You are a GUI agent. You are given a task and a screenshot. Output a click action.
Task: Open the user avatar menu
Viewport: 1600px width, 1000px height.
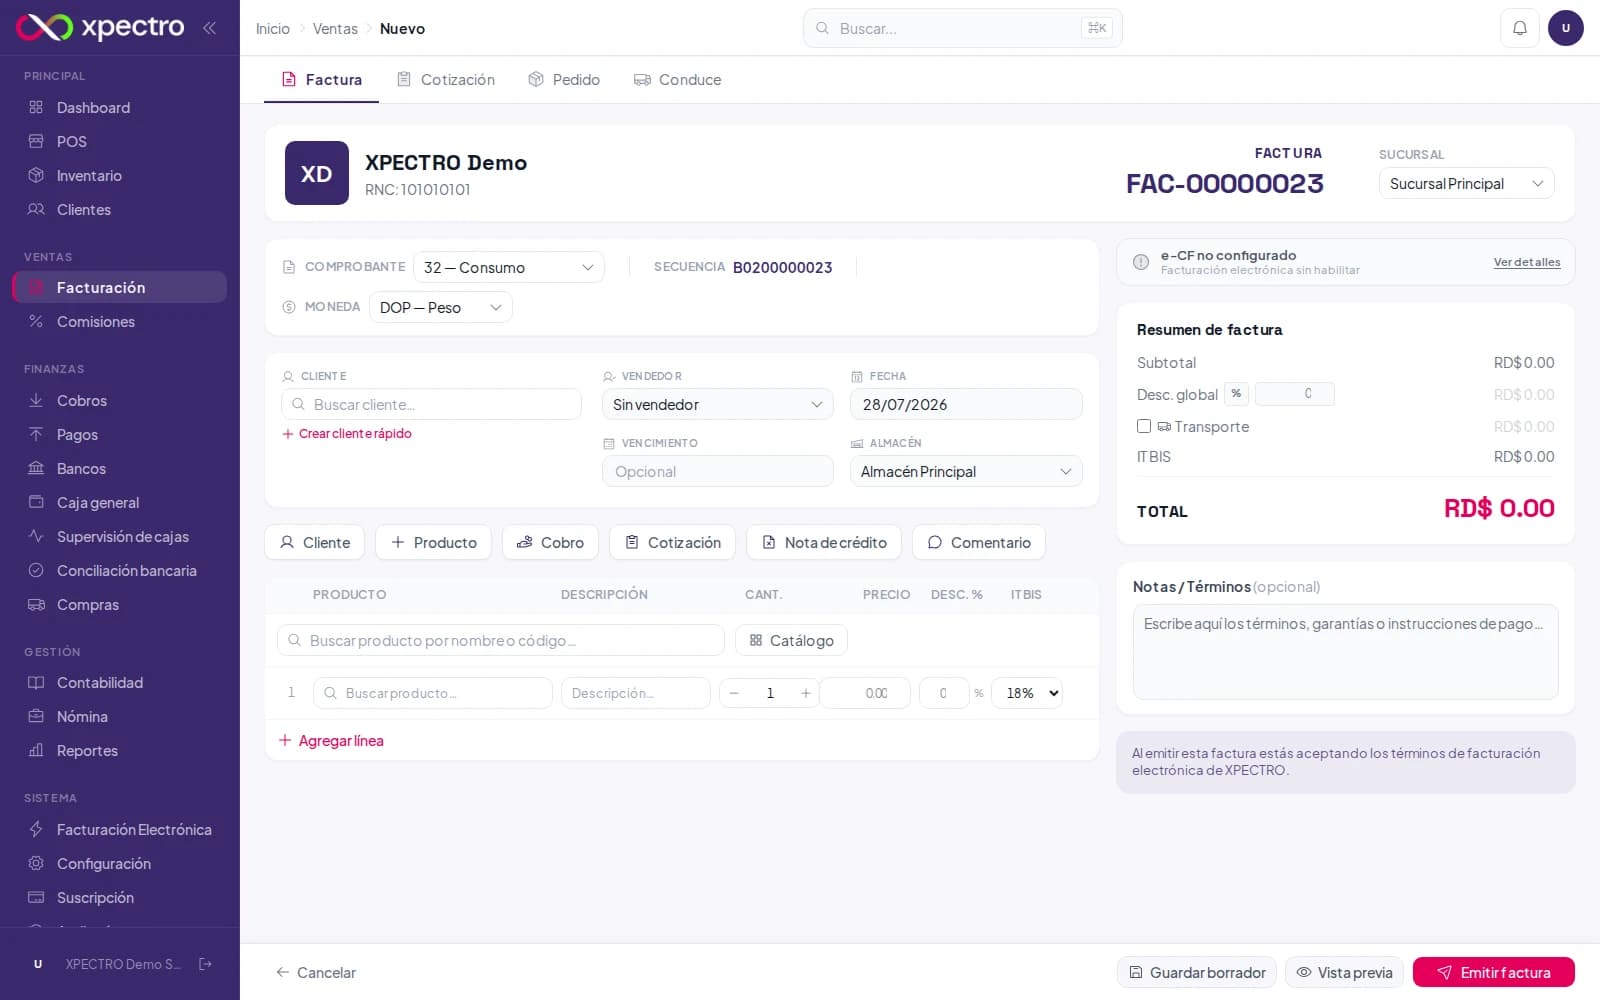point(1565,28)
